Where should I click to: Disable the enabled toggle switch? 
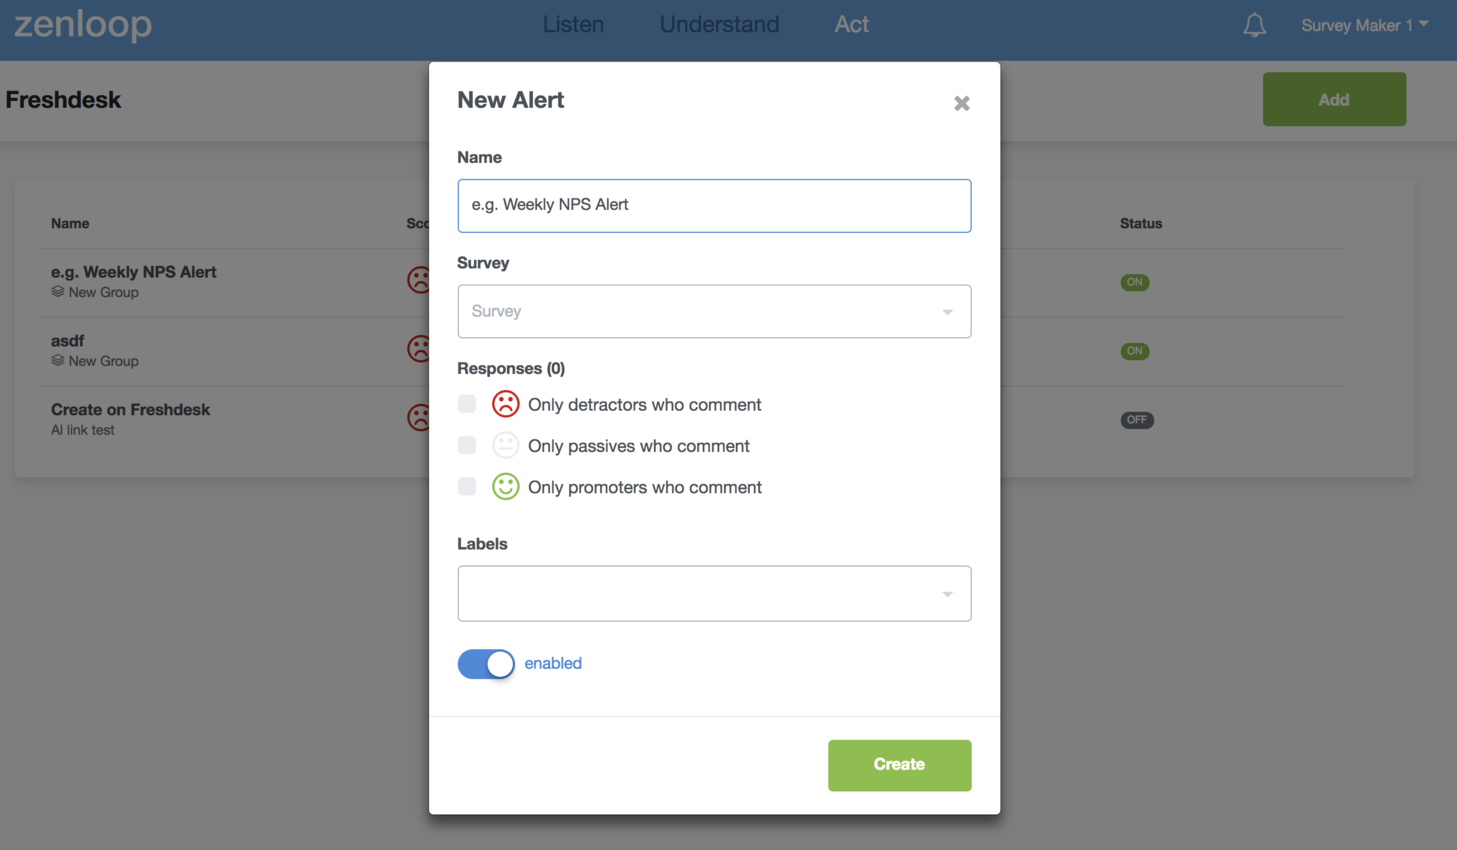tap(486, 663)
